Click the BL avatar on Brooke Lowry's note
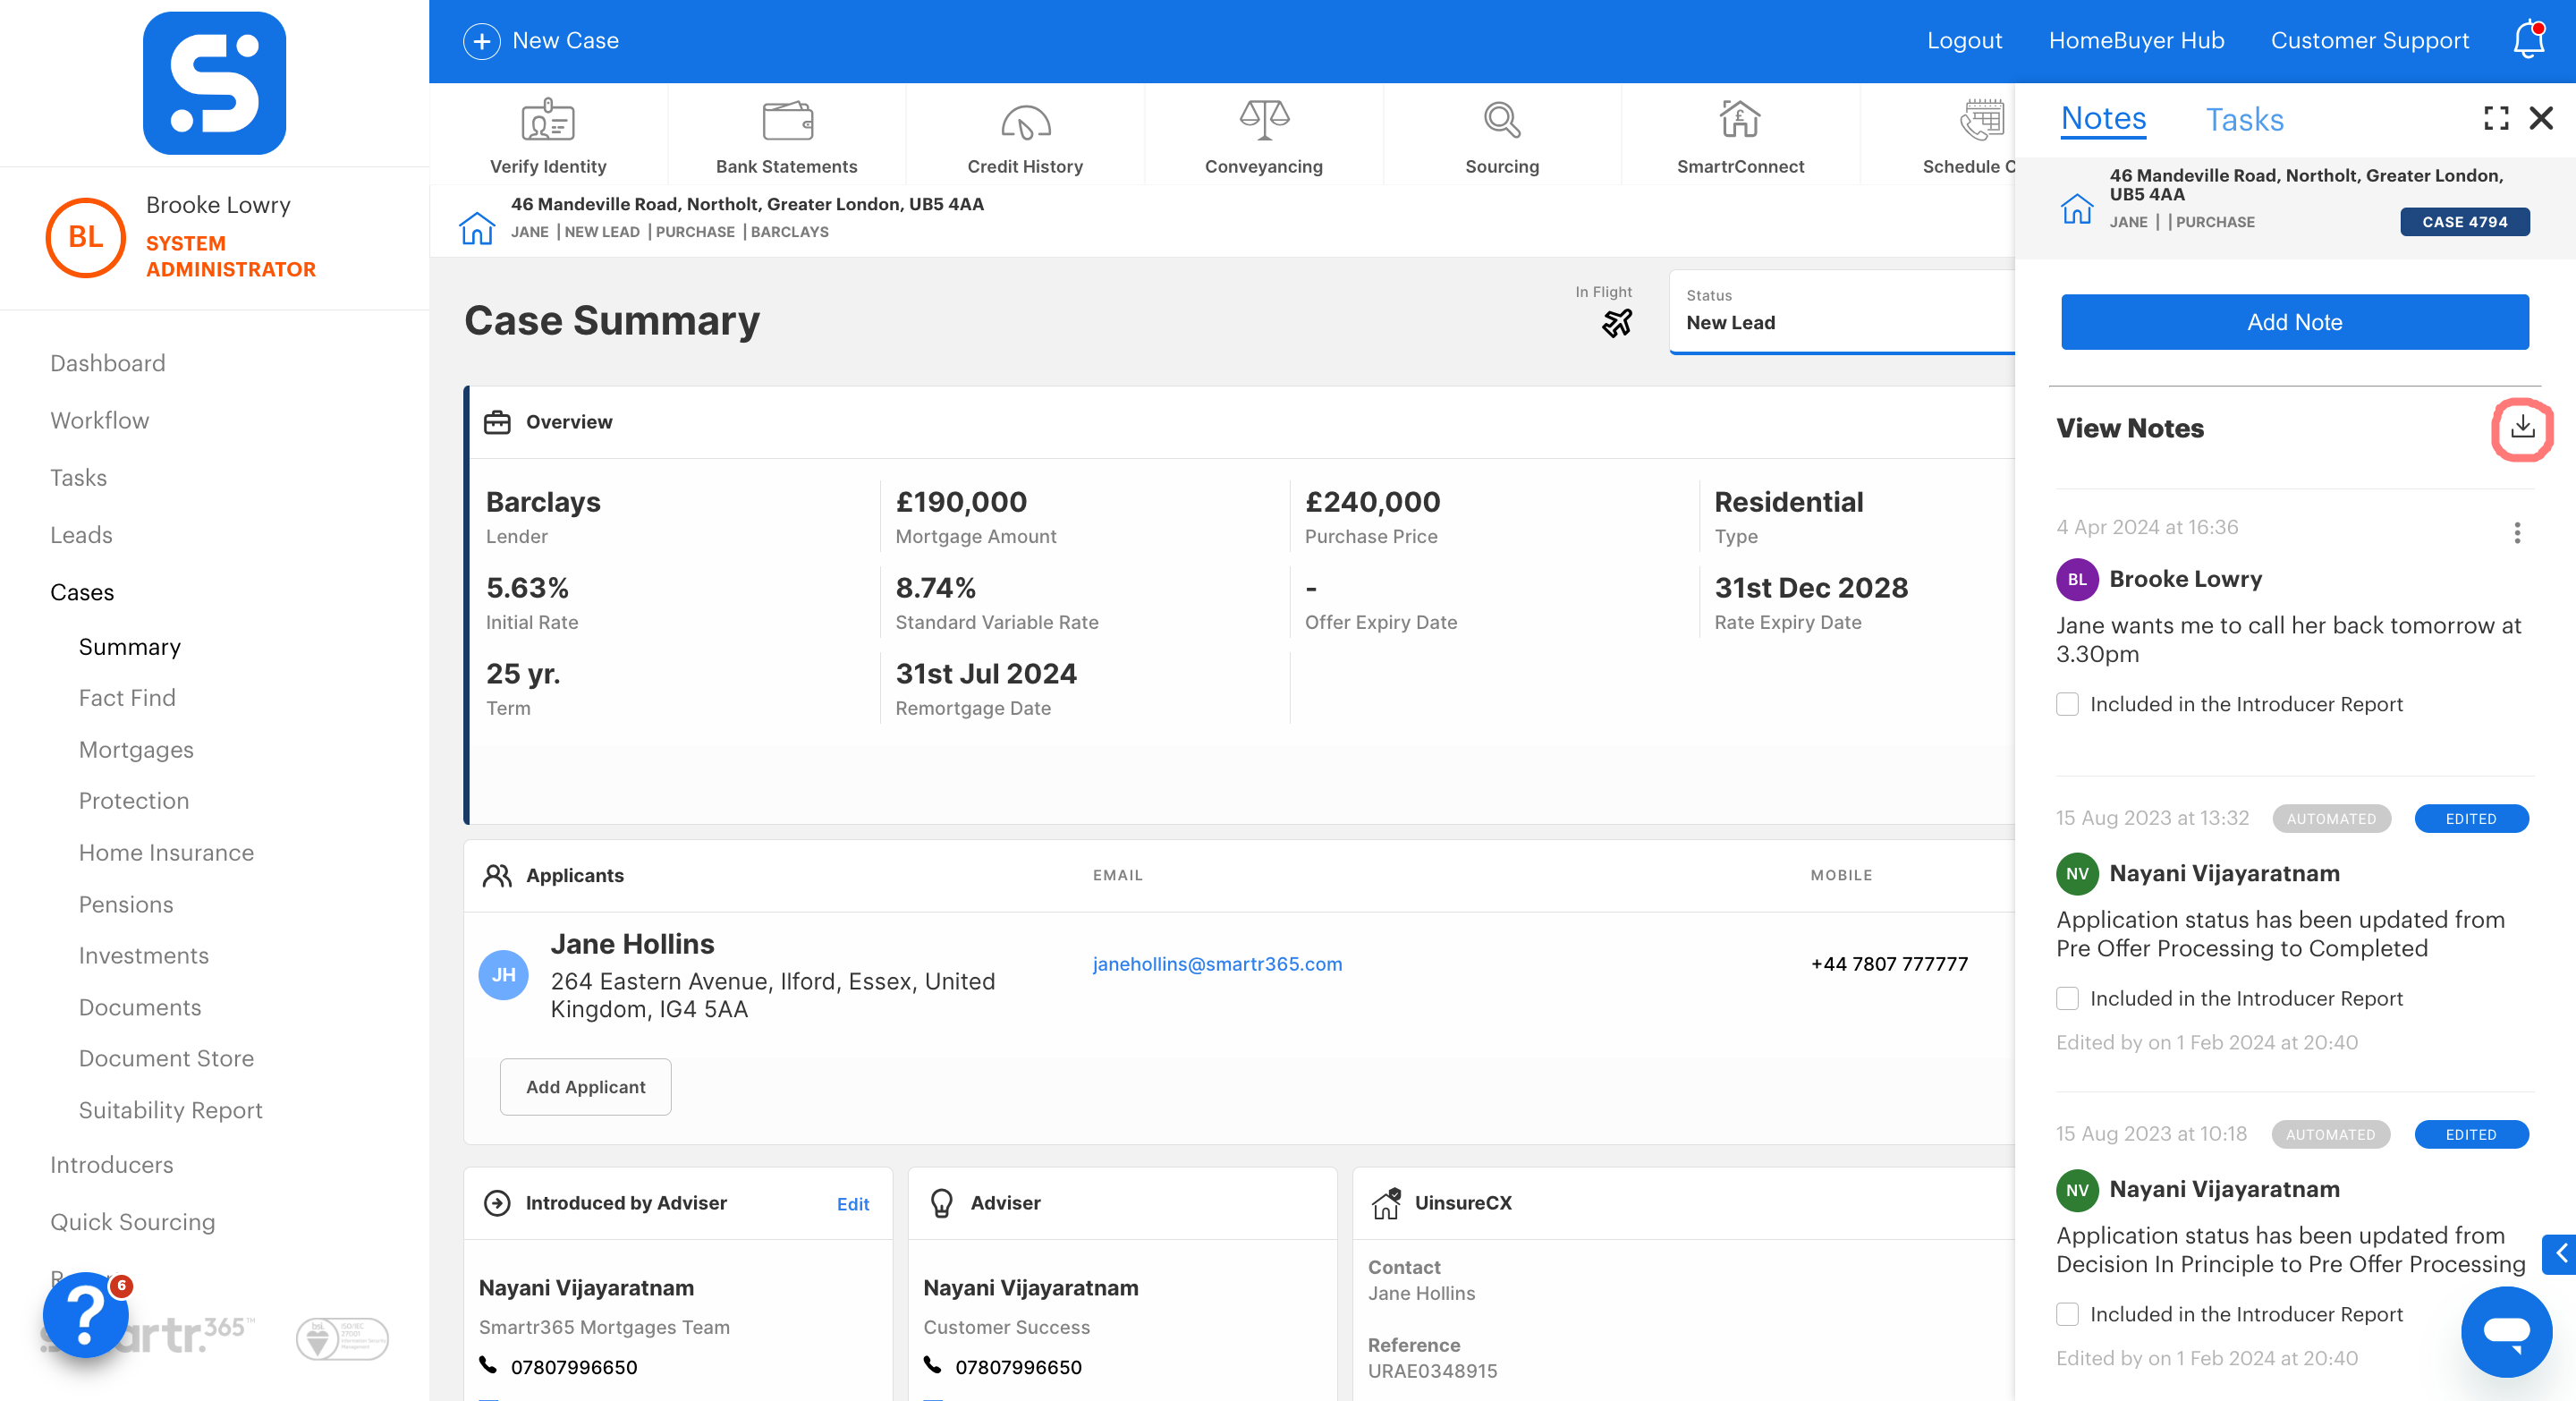 click(2077, 580)
